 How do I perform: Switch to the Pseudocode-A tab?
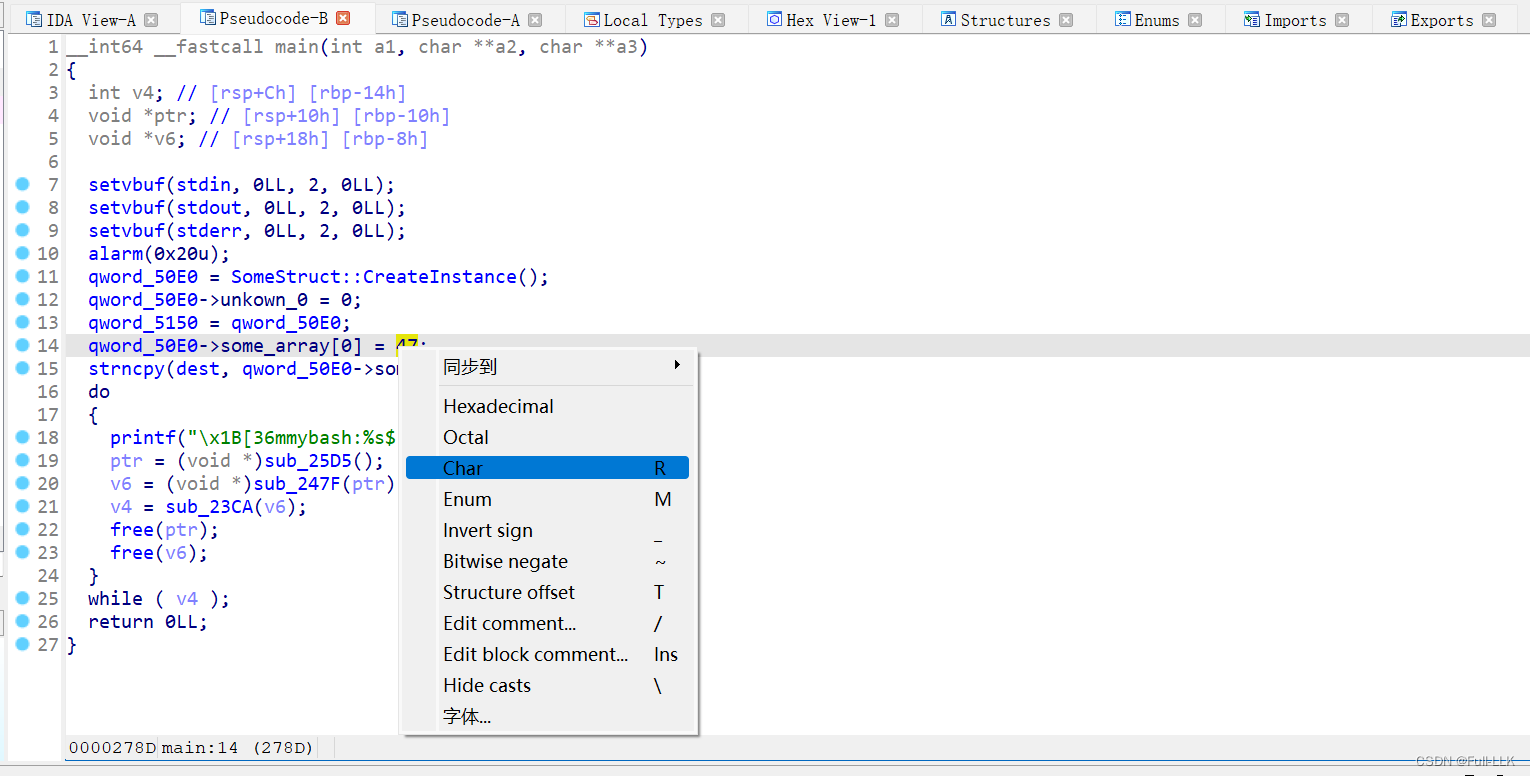point(465,20)
